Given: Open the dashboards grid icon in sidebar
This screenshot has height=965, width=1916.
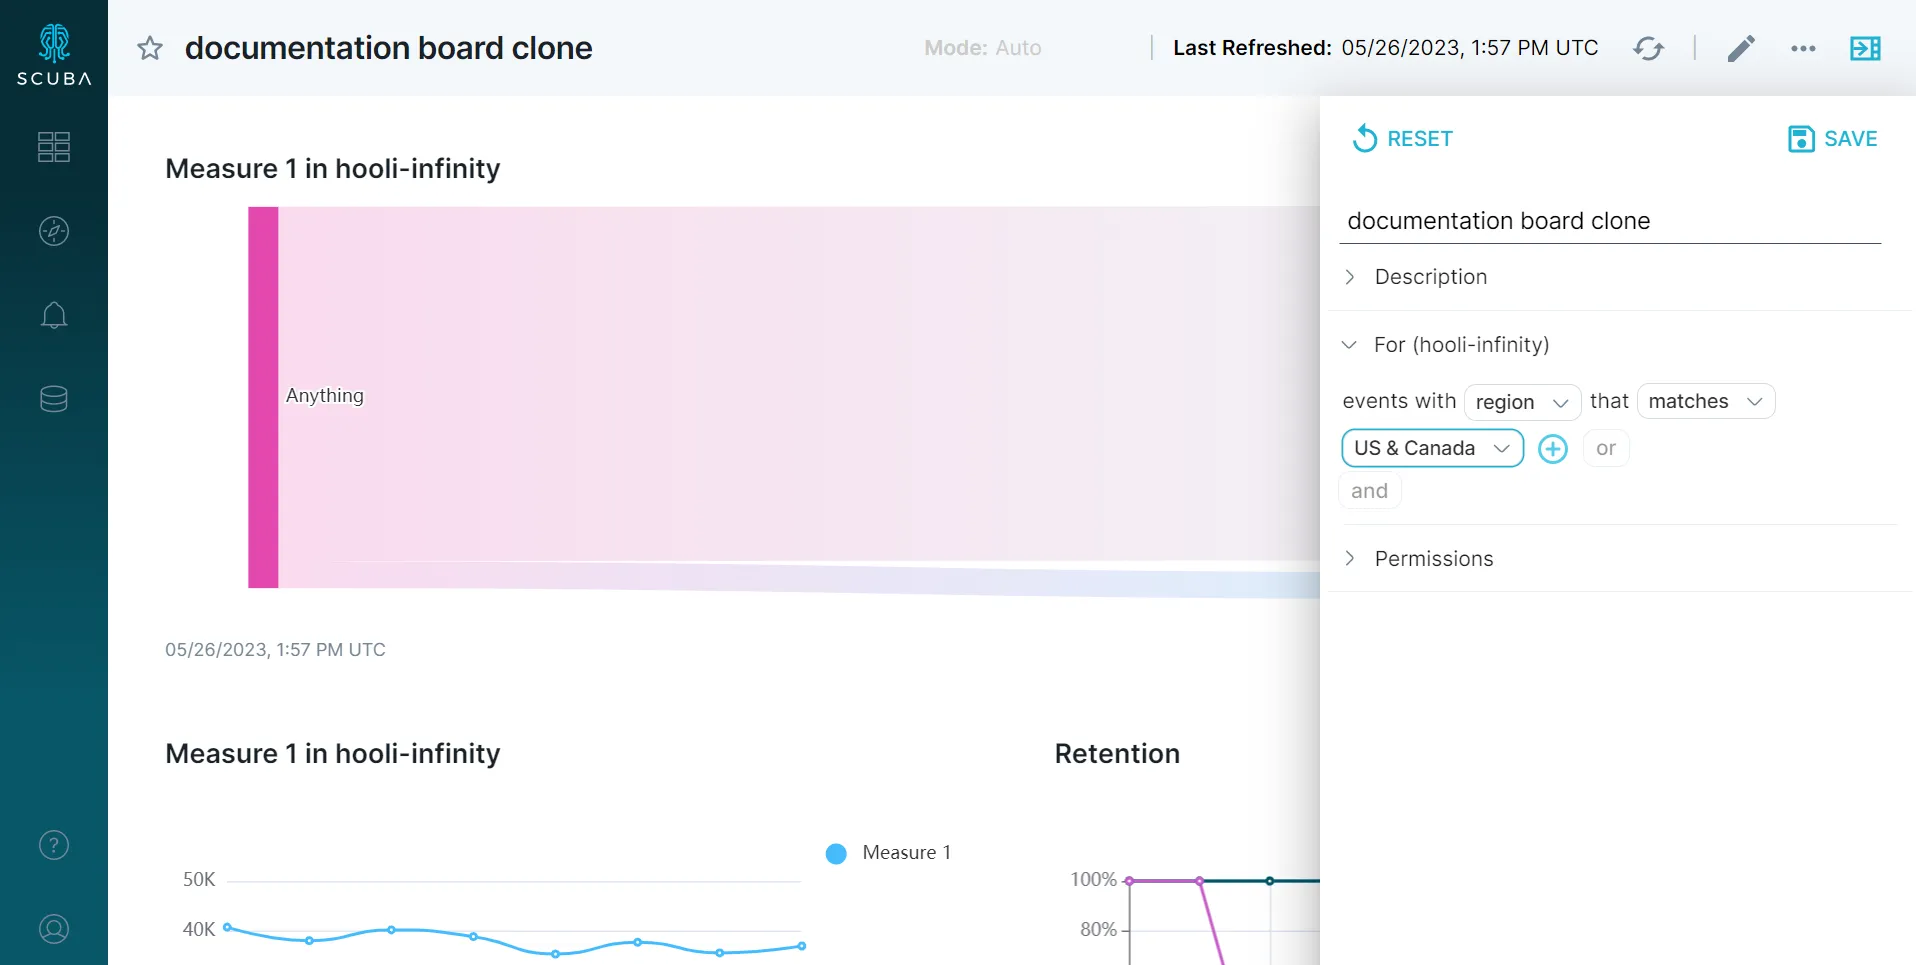Looking at the screenshot, I should coord(54,147).
